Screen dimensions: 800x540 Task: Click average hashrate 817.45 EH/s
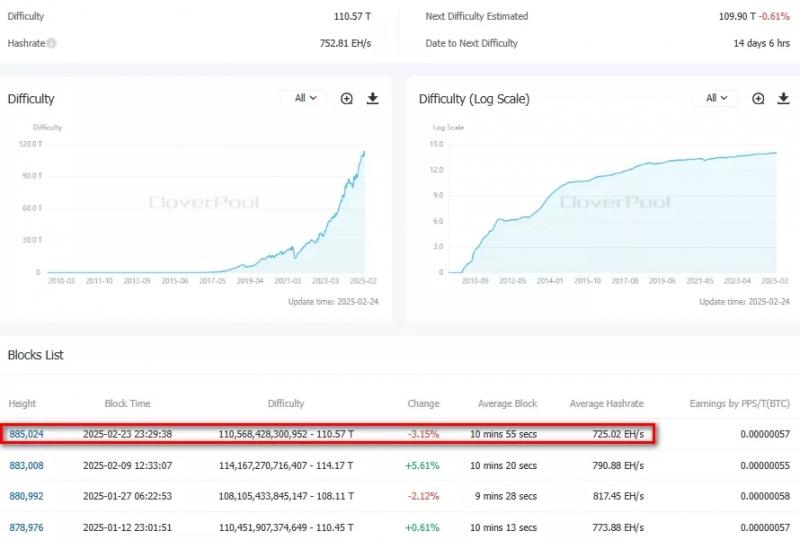[x=618, y=496]
